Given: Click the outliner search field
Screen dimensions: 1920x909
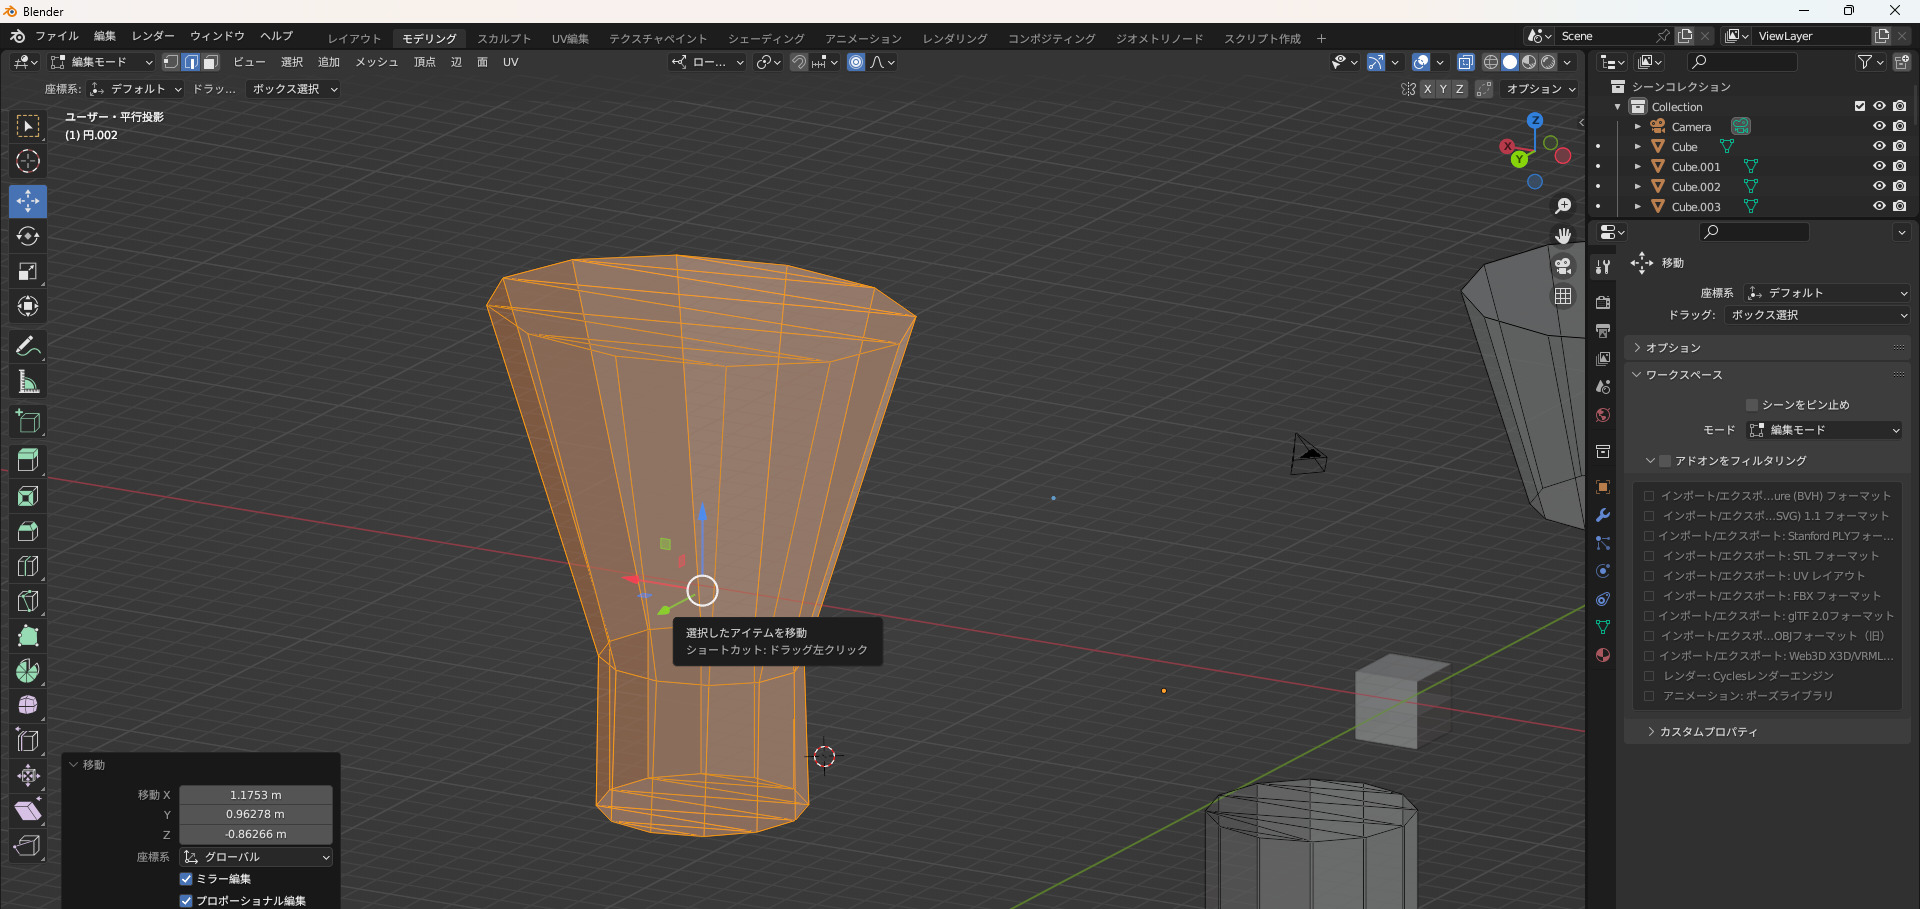Looking at the screenshot, I should coord(1742,62).
